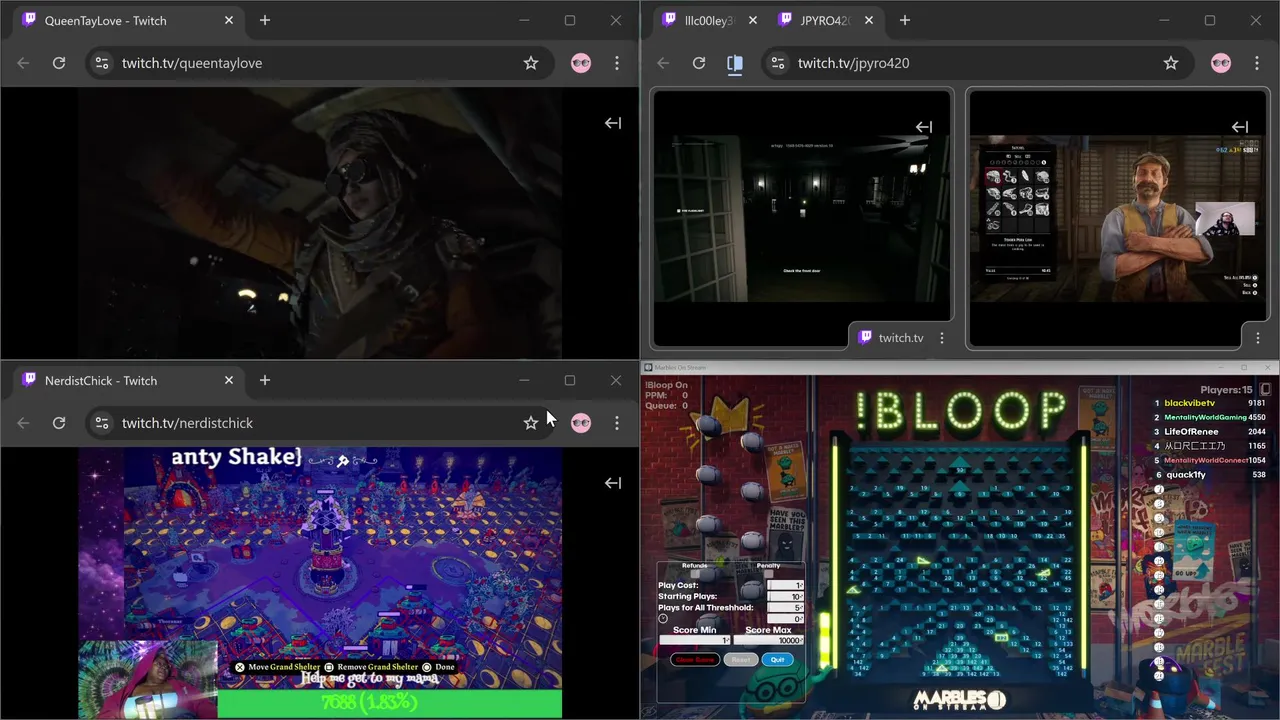Image resolution: width=1280 pixels, height=720 pixels.
Task: Minimize the NerdistChick window
Action: click(x=524, y=380)
